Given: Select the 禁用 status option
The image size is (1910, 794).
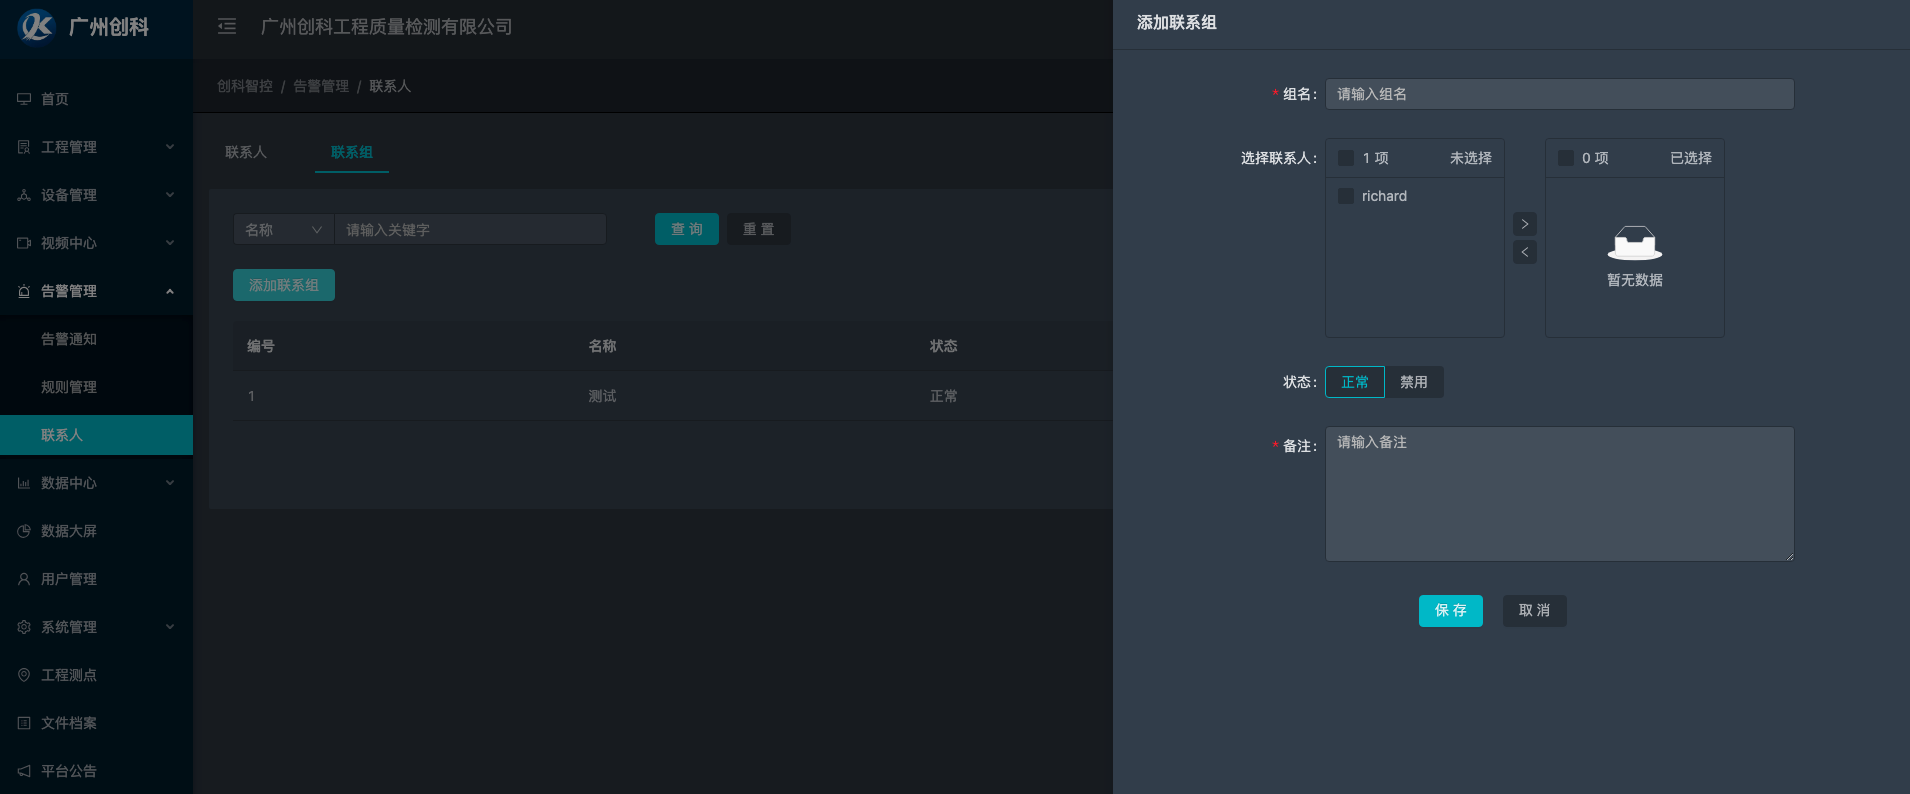Looking at the screenshot, I should pyautogui.click(x=1414, y=382).
